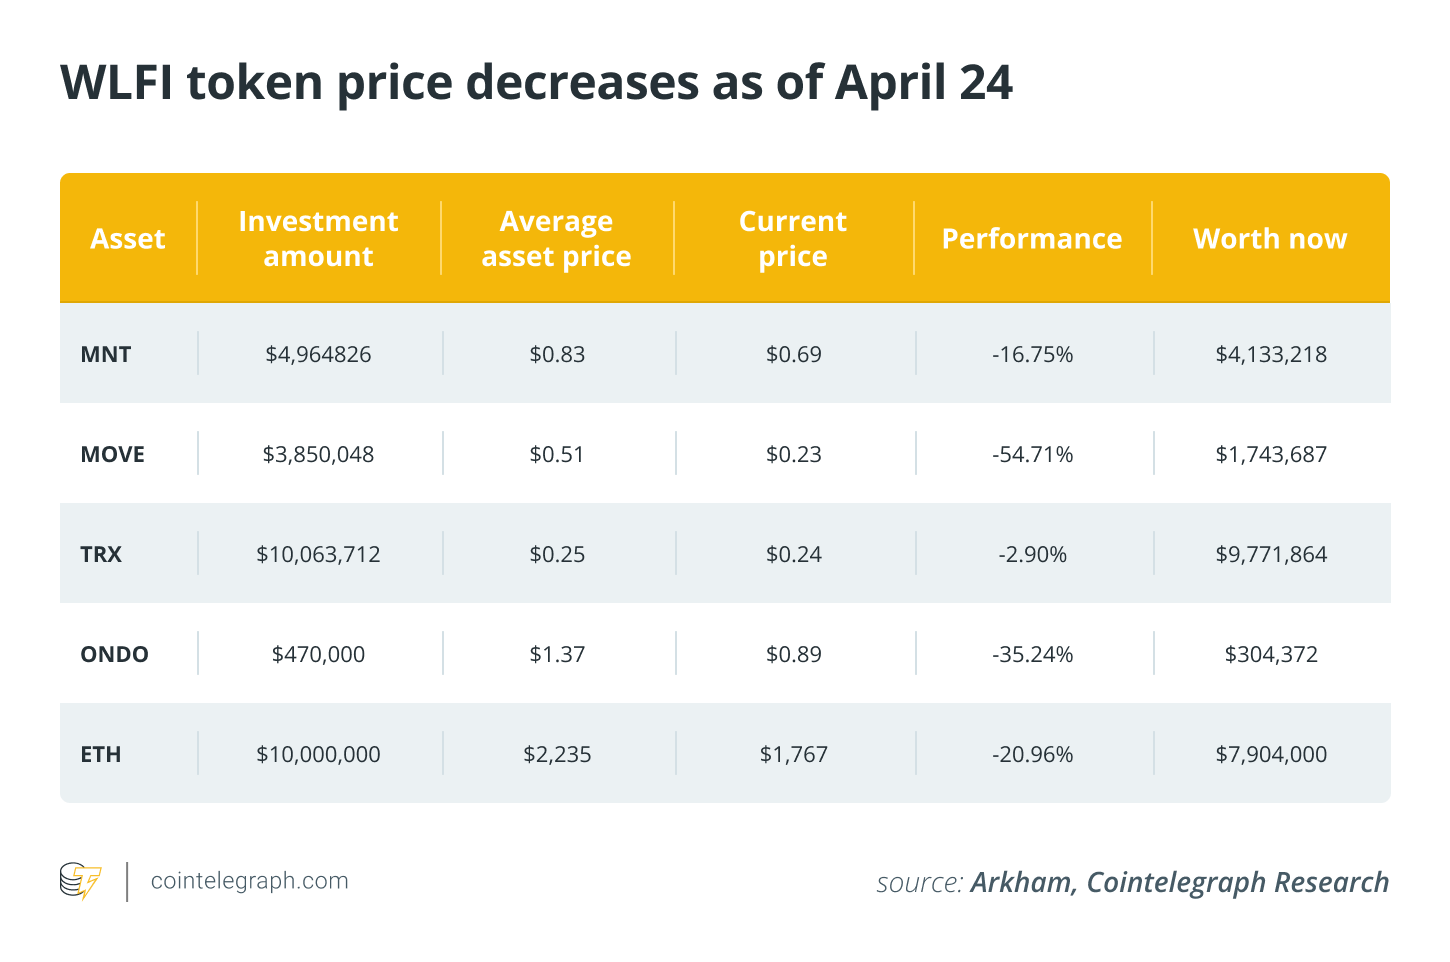Click the Arkham, Cointelegraph Research source text

pyautogui.click(x=1179, y=882)
